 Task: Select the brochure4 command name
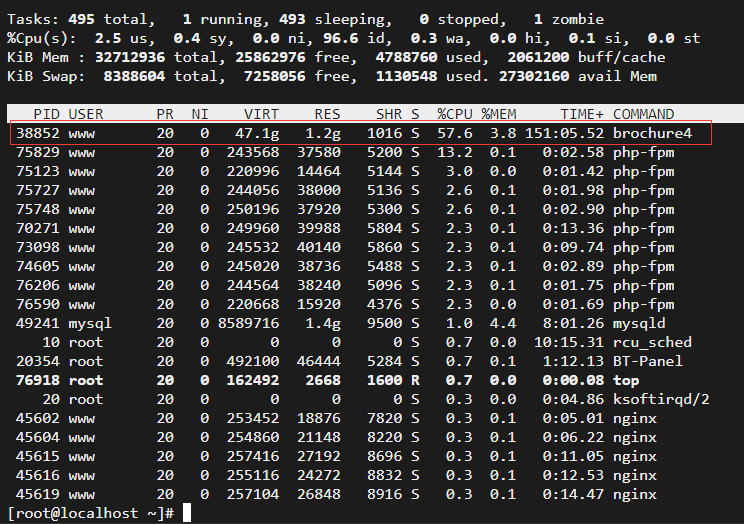coord(652,133)
